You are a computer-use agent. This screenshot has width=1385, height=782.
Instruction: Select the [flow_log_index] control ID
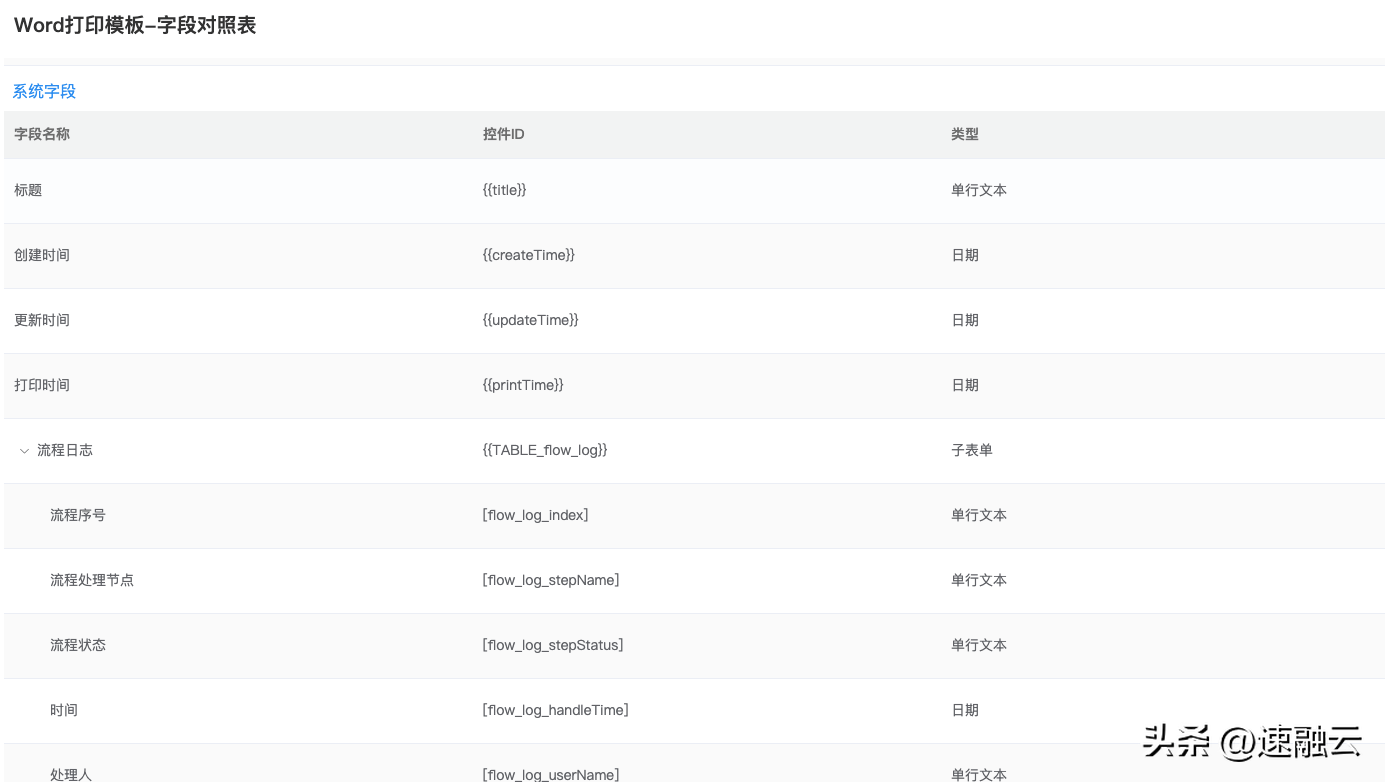pos(535,515)
